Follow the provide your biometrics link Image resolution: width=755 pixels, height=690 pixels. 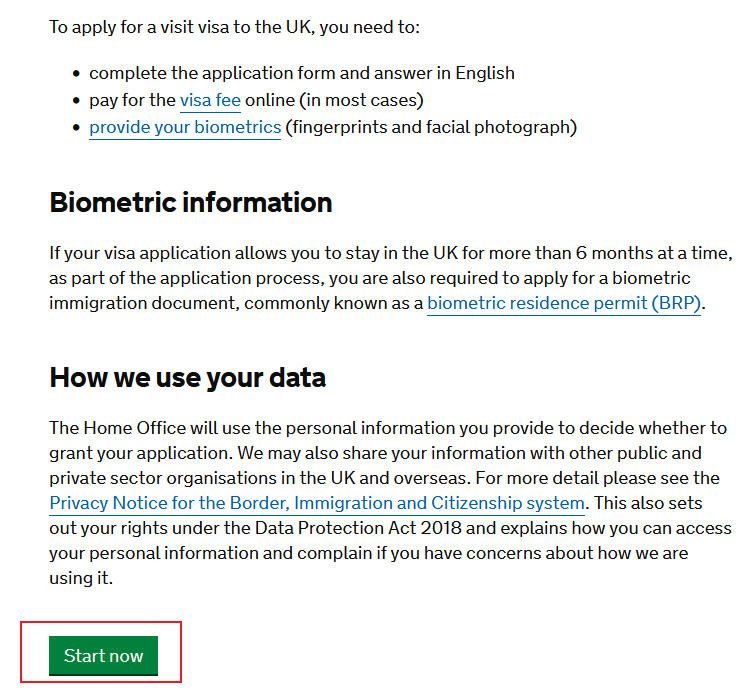point(185,127)
